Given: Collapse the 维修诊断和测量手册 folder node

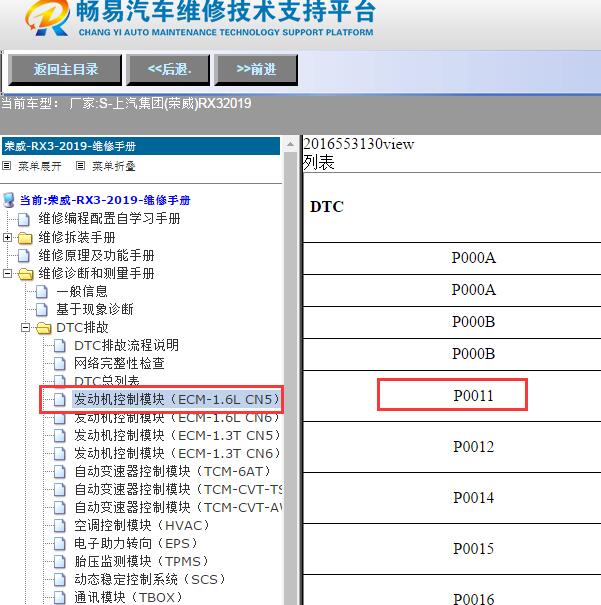Looking at the screenshot, I should (7, 274).
